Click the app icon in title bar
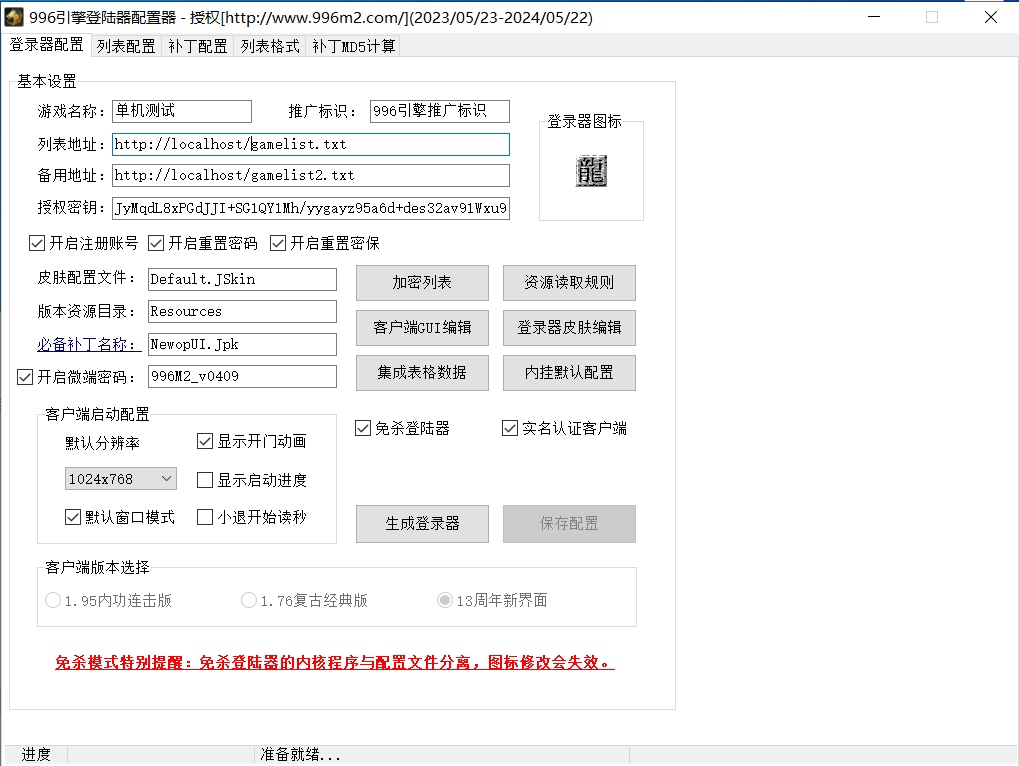Image resolution: width=1019 pixels, height=766 pixels. (14, 17)
